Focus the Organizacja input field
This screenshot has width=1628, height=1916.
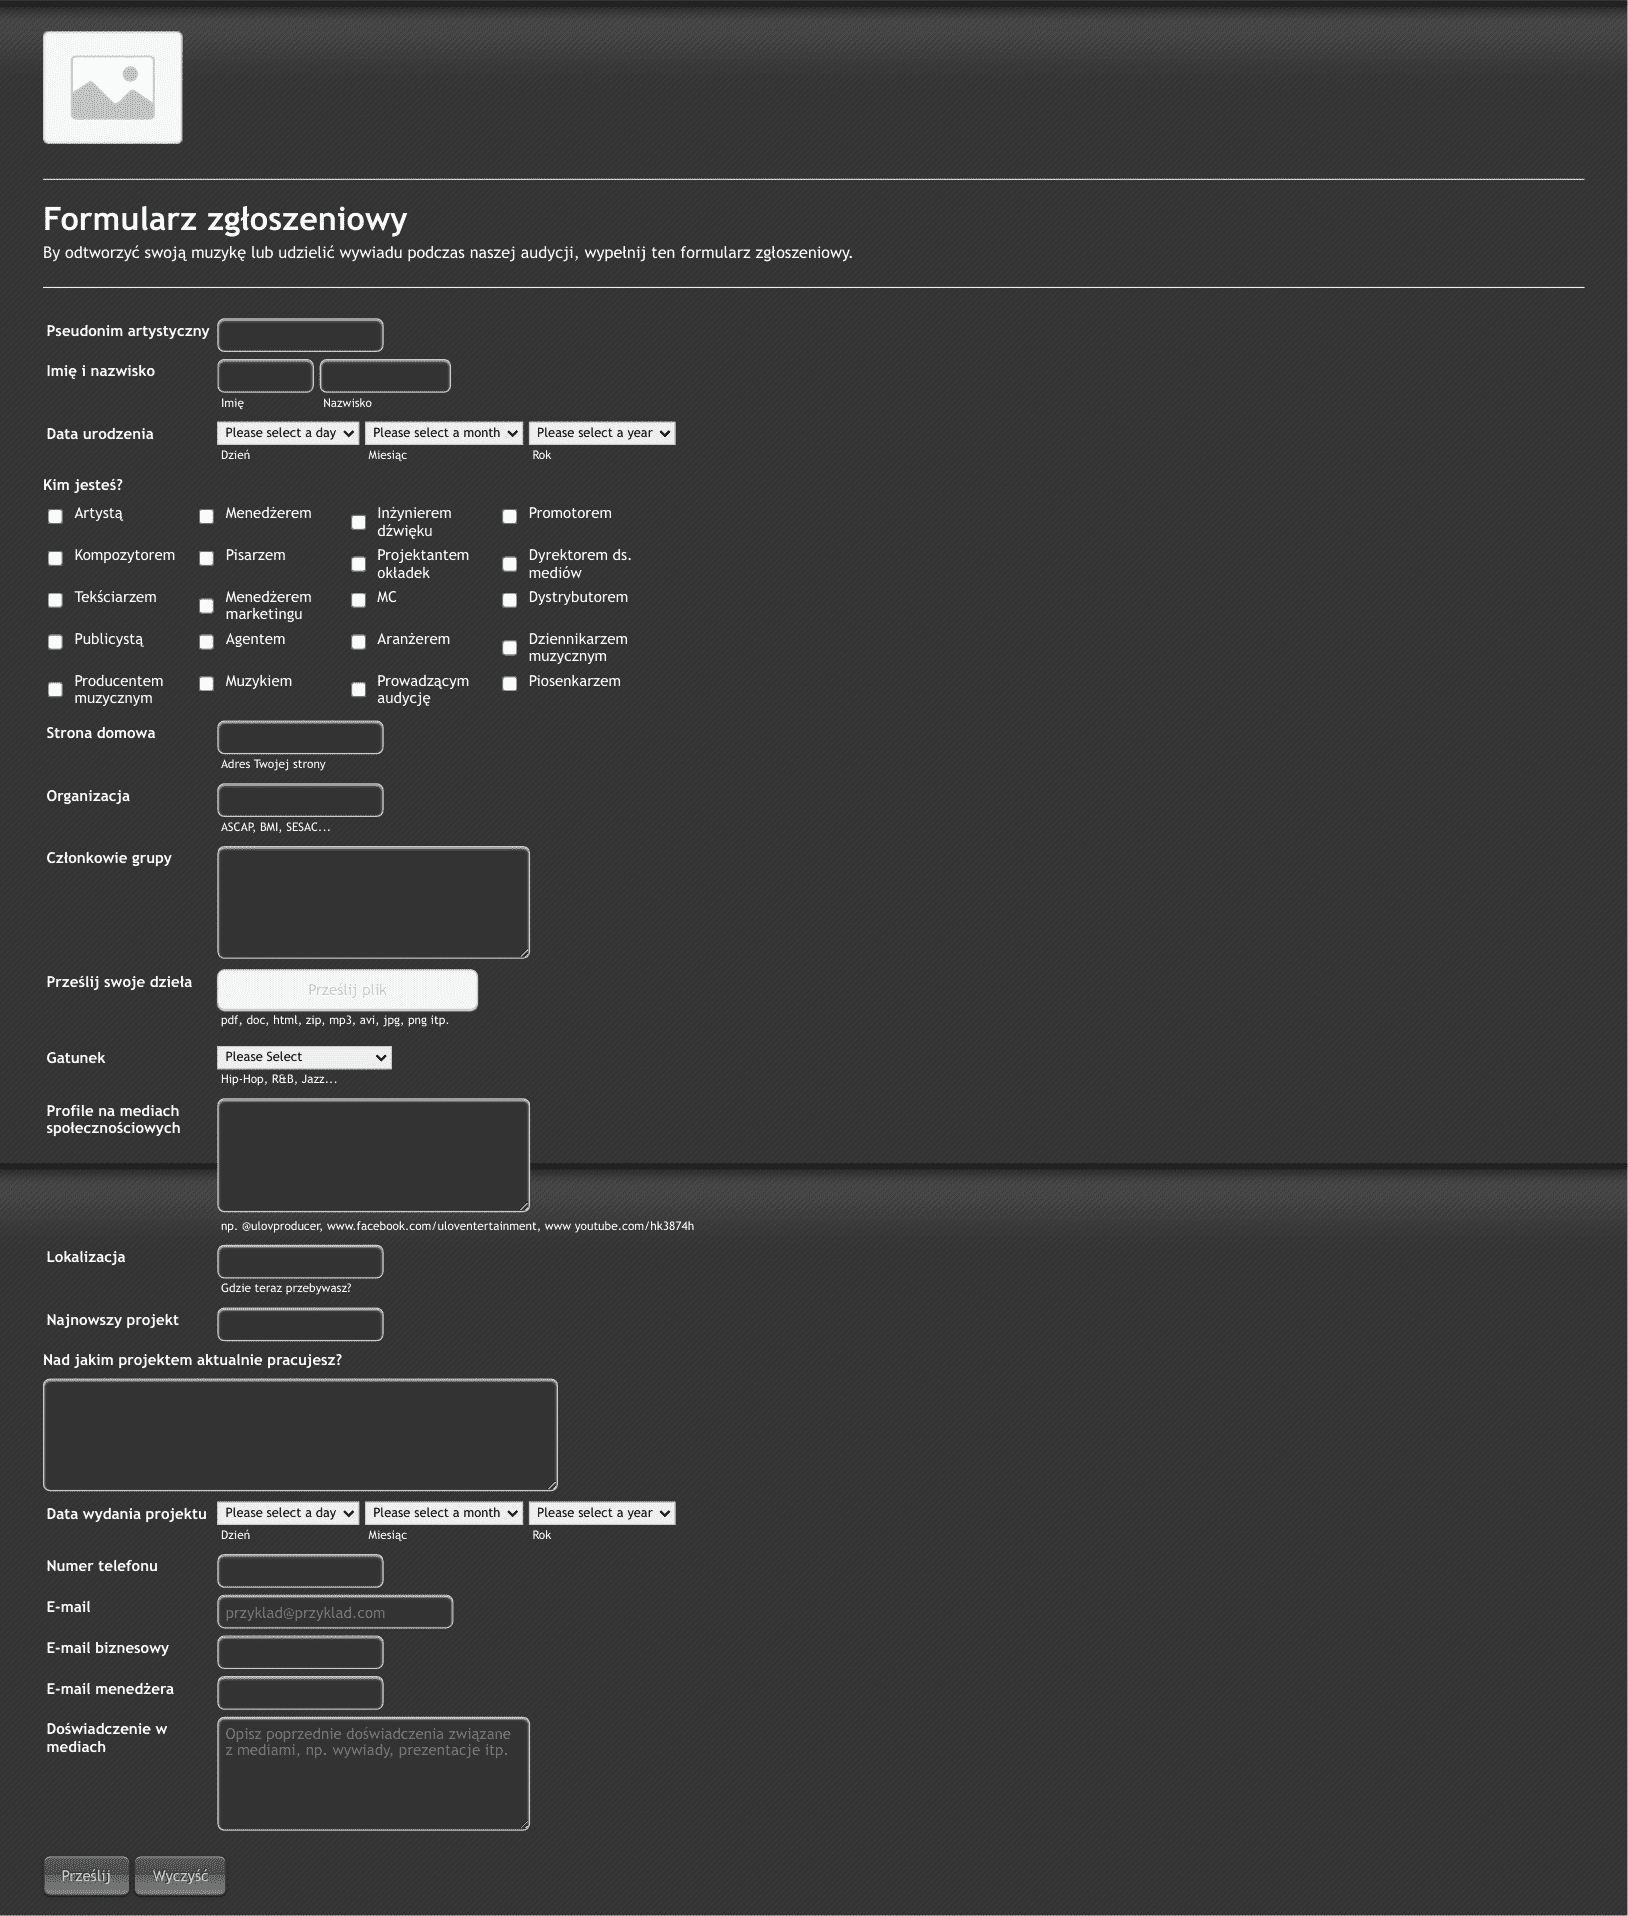point(300,800)
